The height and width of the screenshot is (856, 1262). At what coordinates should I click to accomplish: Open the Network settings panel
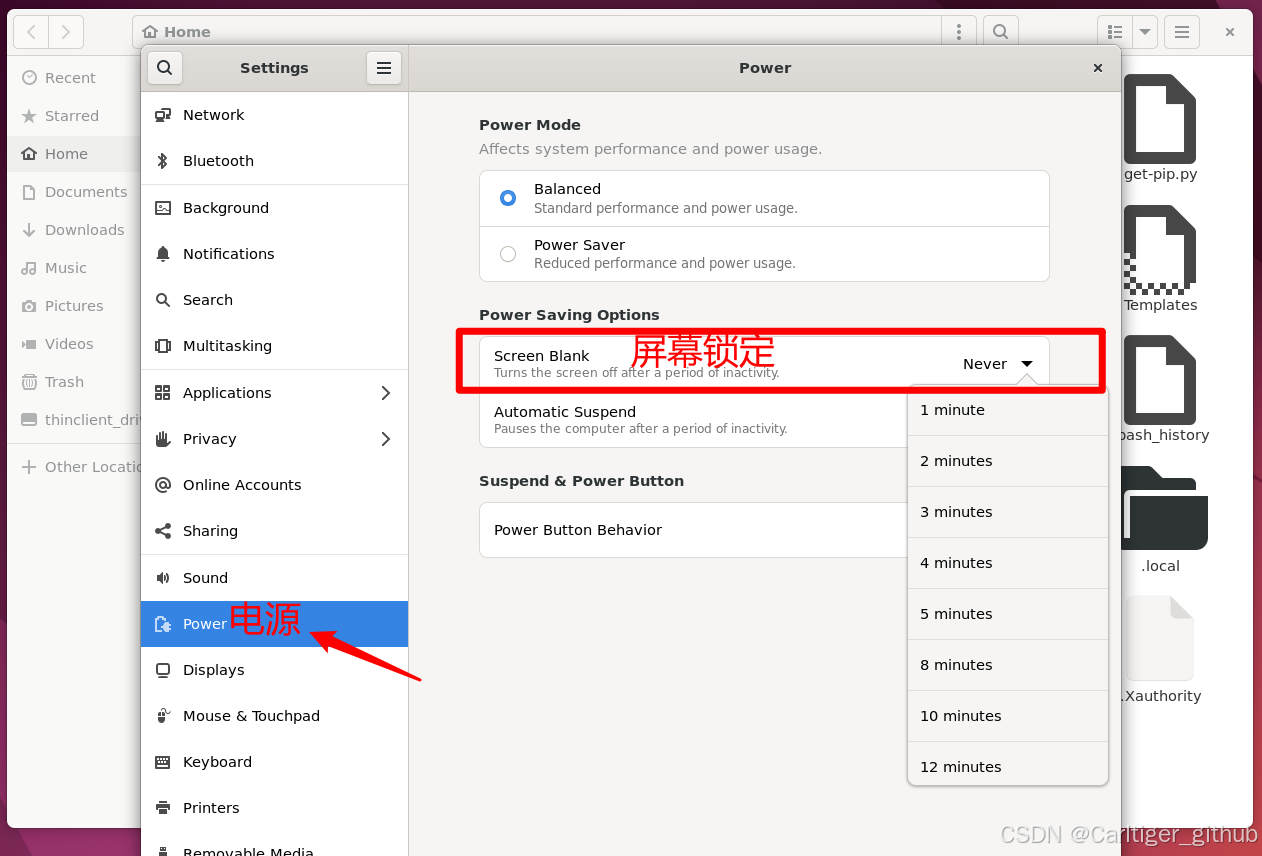[274, 115]
